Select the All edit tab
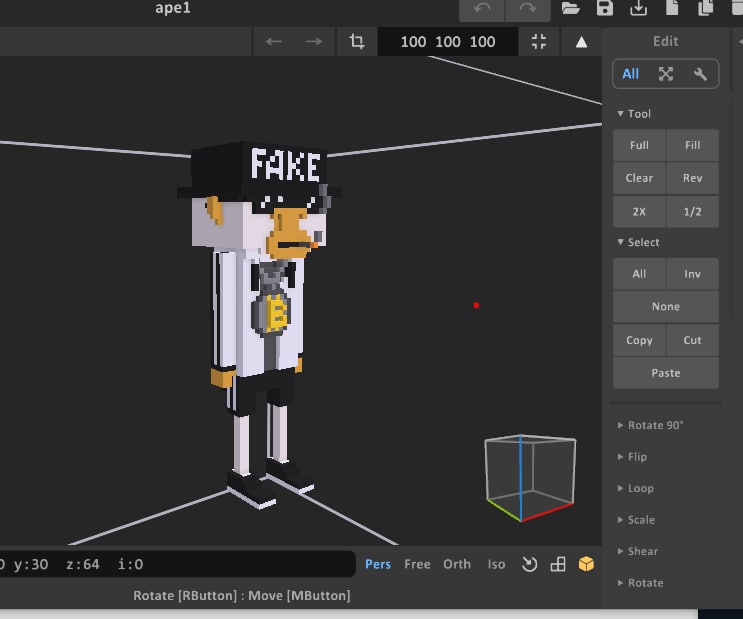 point(630,74)
